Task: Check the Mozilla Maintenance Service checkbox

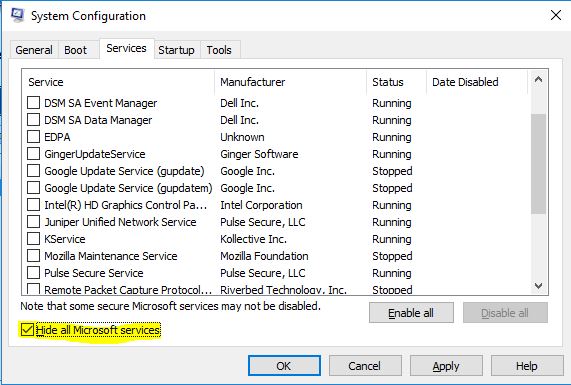Action: tap(34, 256)
